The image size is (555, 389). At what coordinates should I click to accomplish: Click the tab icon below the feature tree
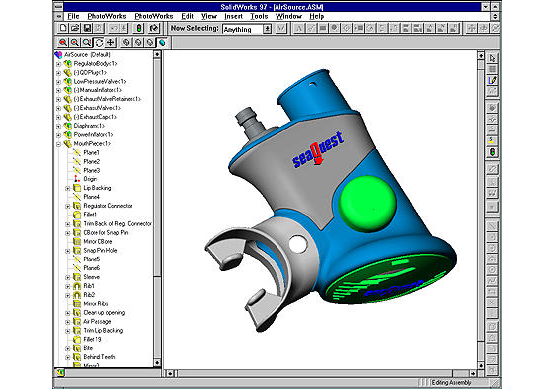click(61, 372)
